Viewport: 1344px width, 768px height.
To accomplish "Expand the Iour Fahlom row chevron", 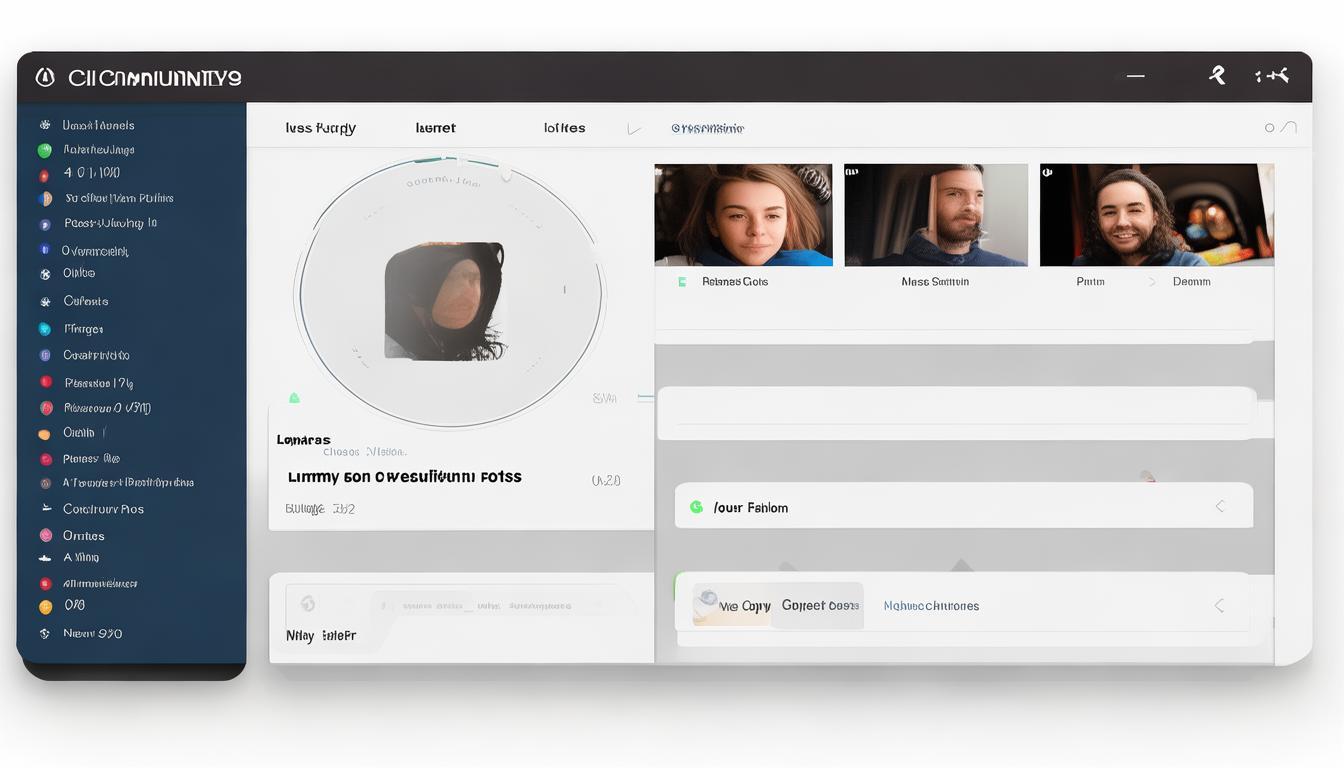I will 1220,507.
